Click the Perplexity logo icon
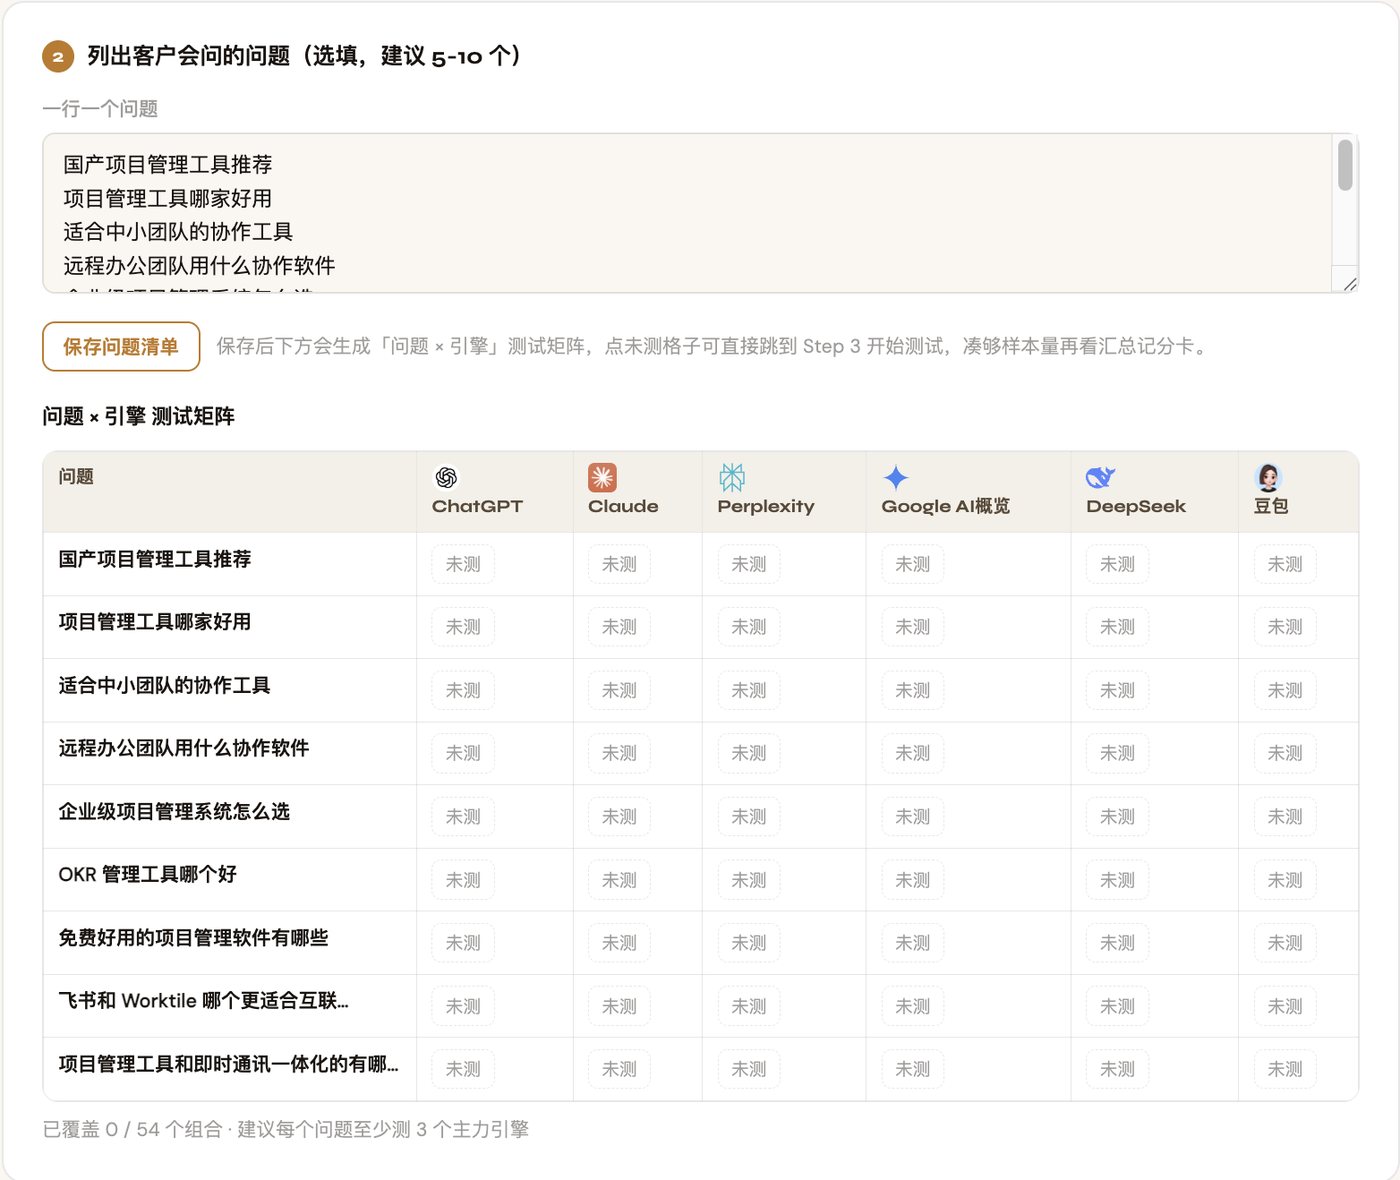Image resolution: width=1400 pixels, height=1180 pixels. click(x=732, y=477)
